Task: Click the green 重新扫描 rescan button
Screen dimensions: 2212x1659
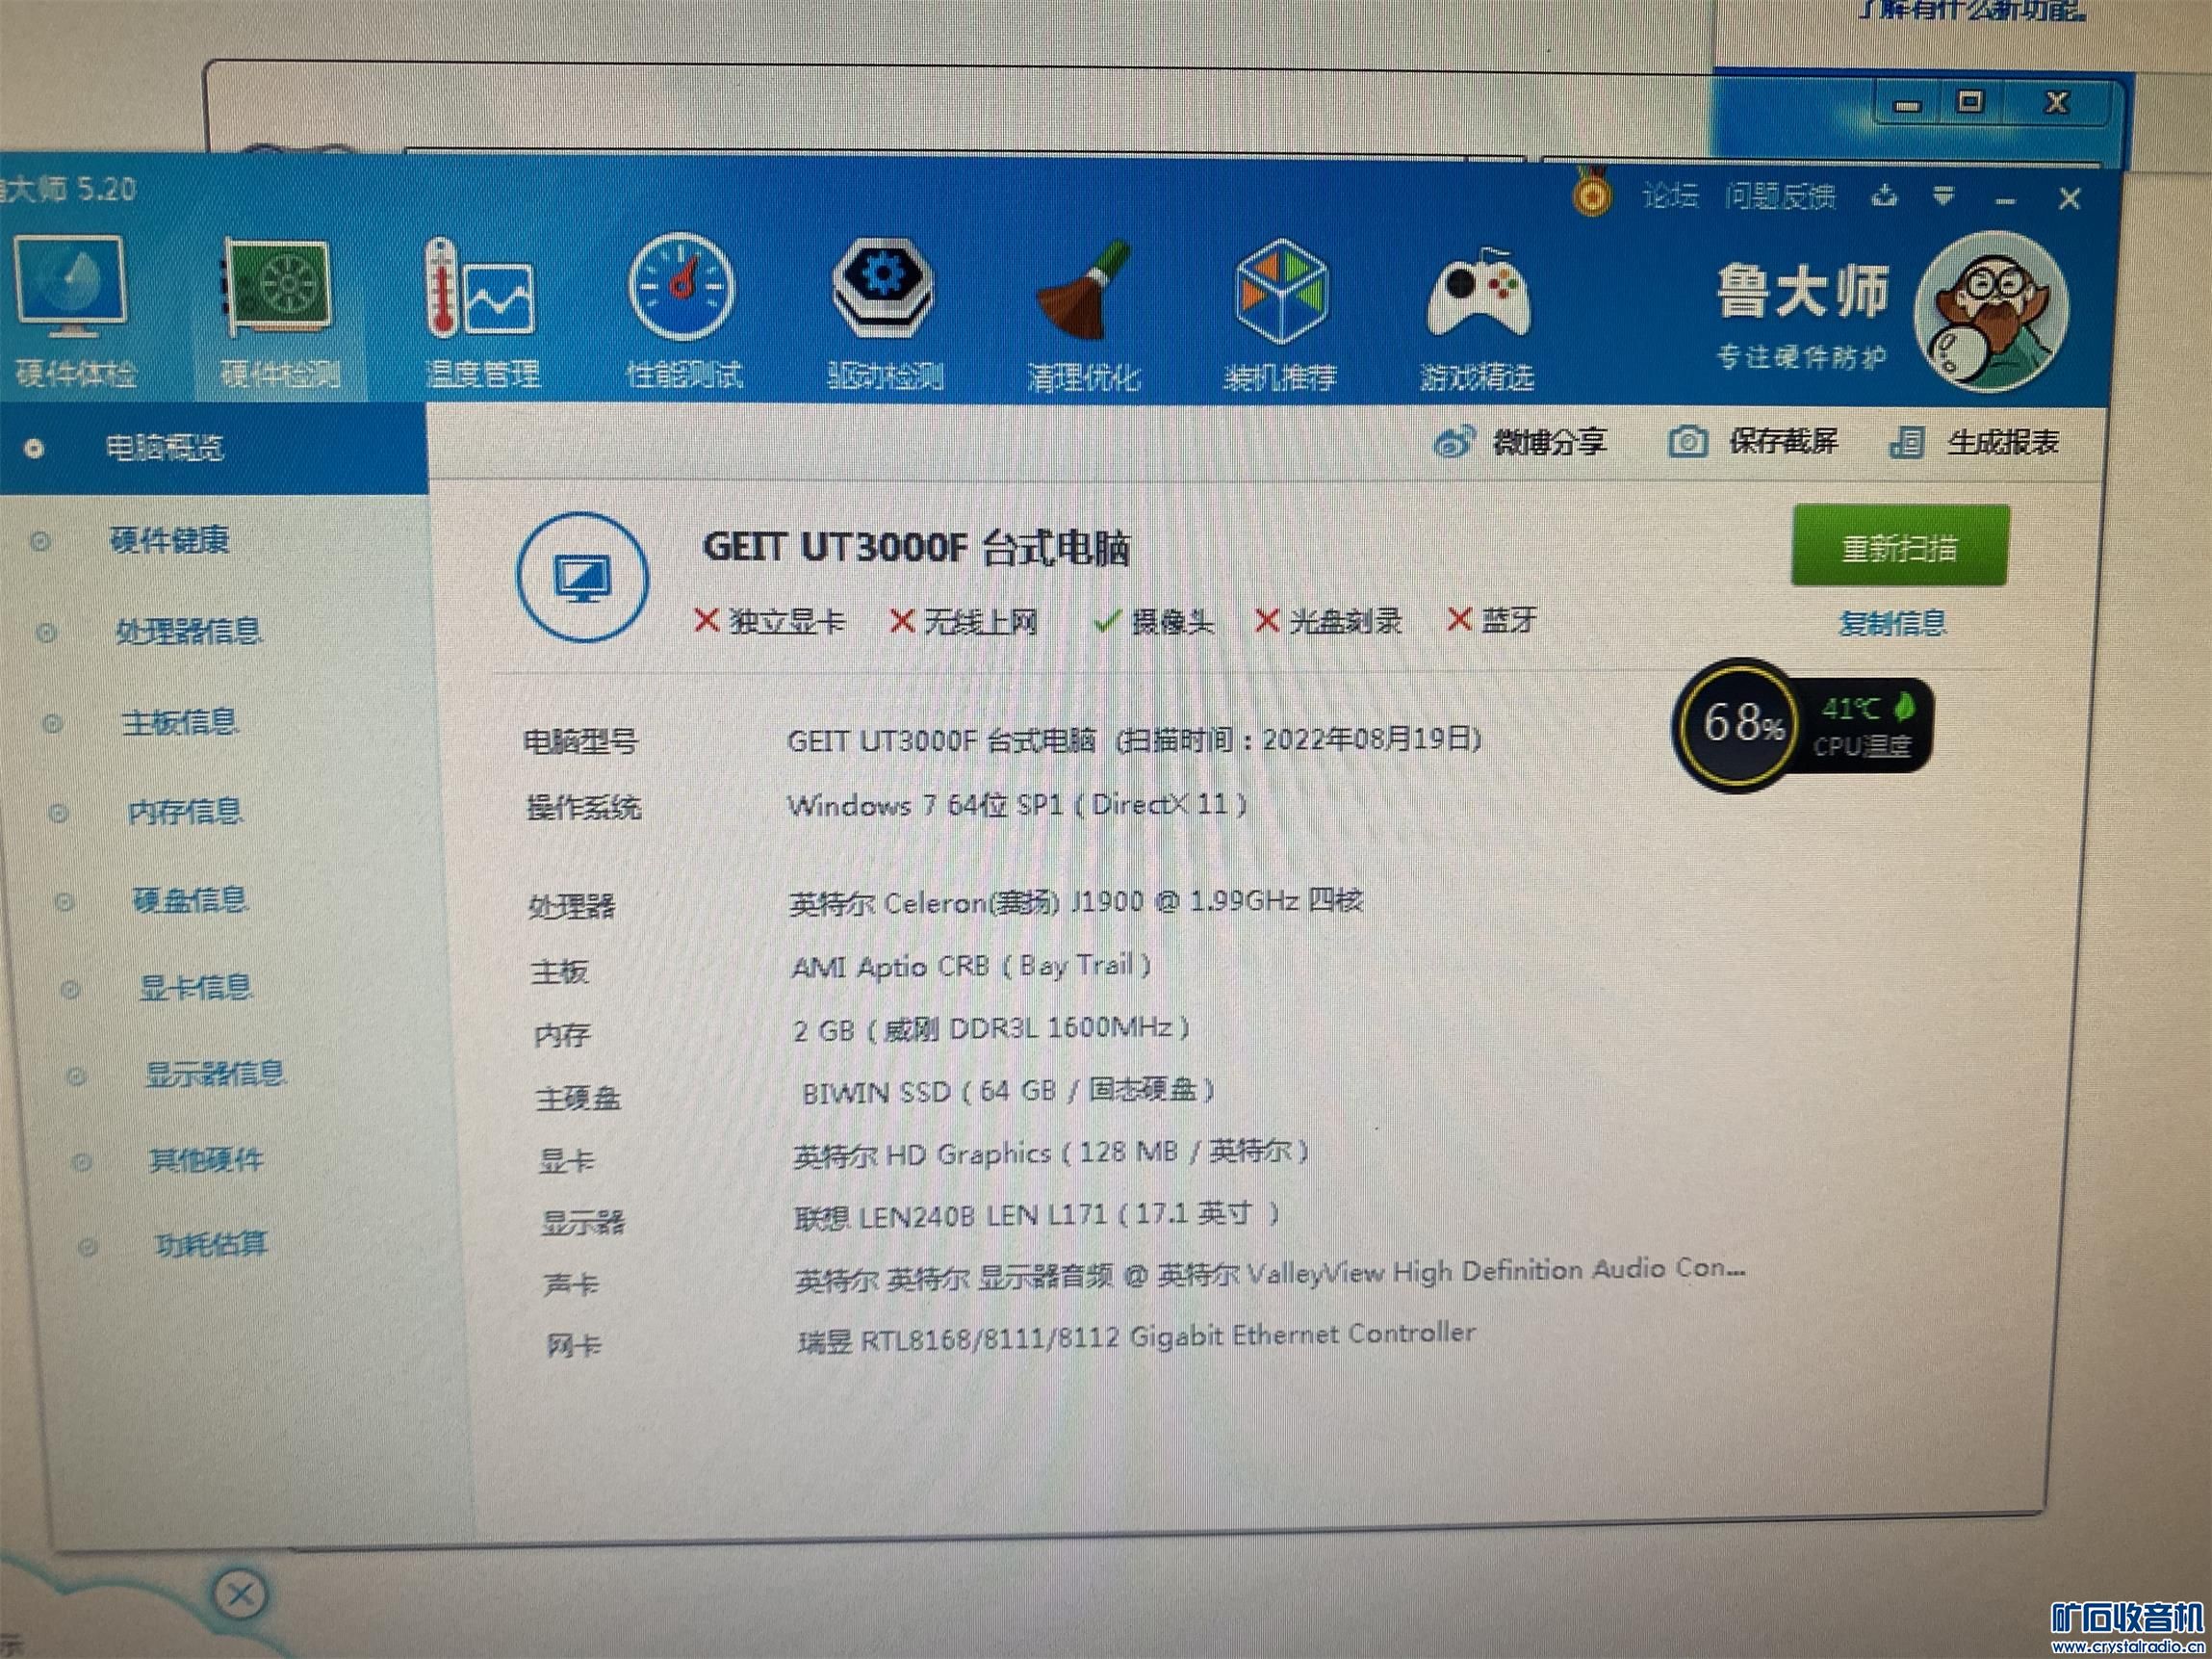Action: [1900, 546]
